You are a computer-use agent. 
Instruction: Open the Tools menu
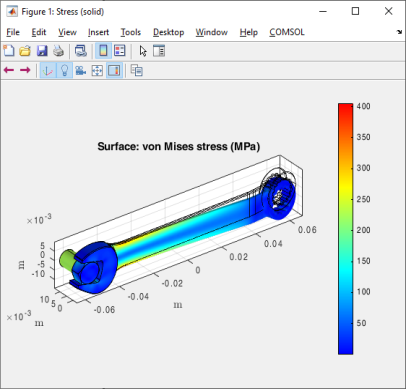pyautogui.click(x=131, y=32)
